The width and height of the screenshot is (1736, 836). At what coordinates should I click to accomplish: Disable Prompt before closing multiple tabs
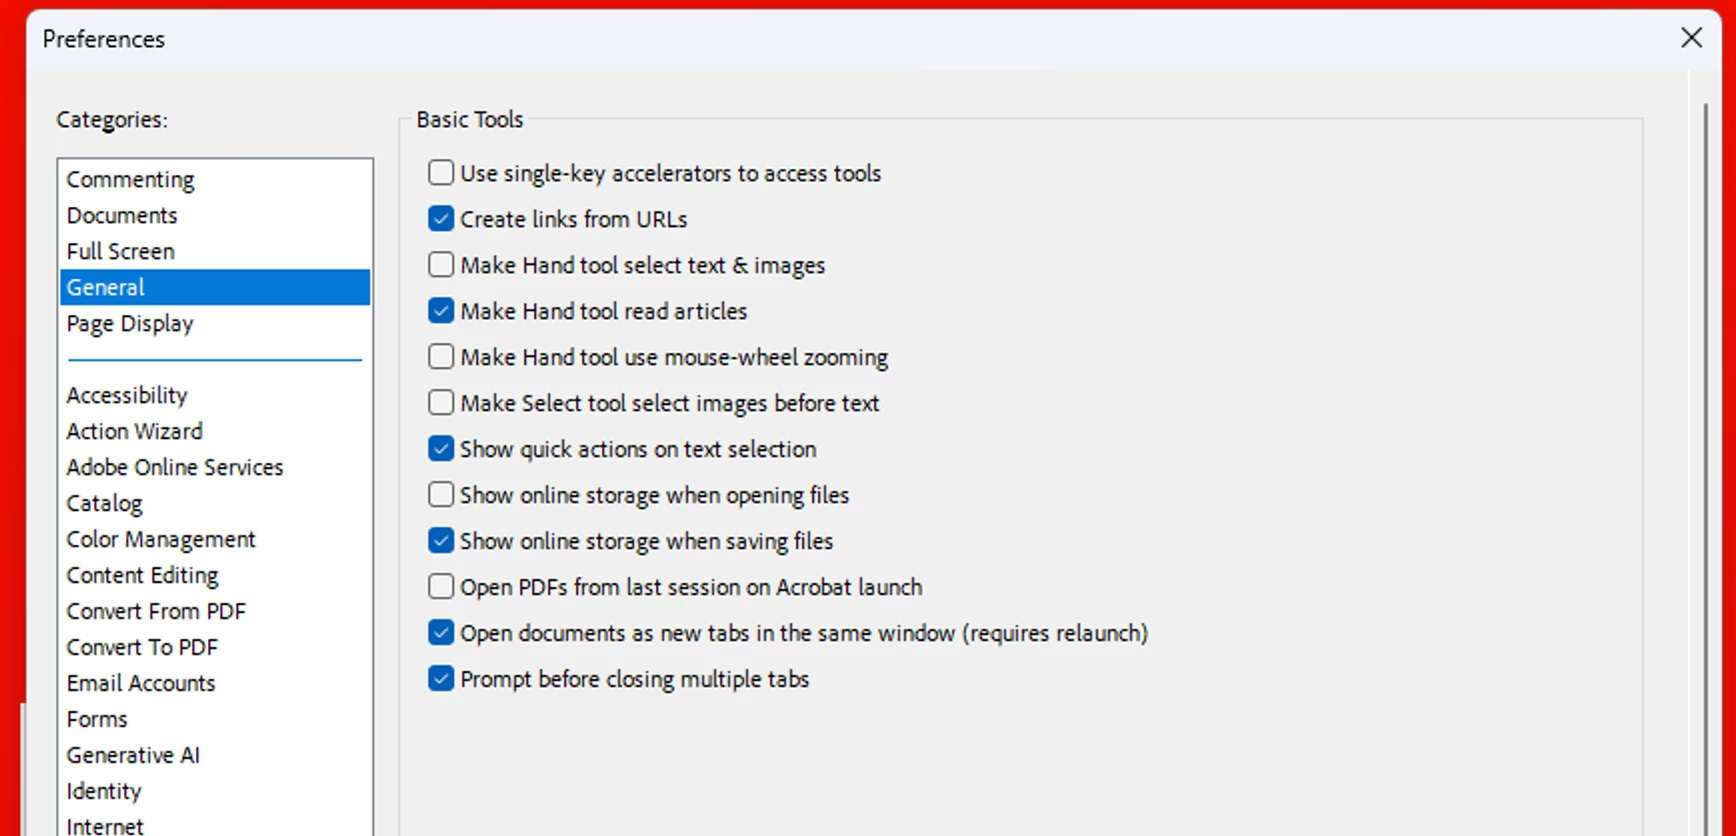tap(441, 679)
